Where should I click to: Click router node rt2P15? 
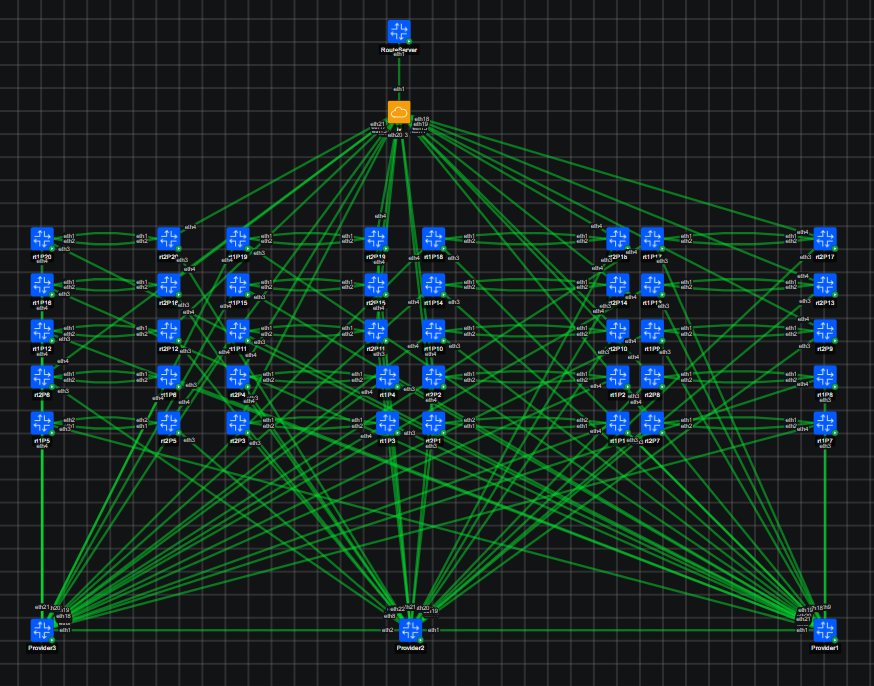[376, 285]
